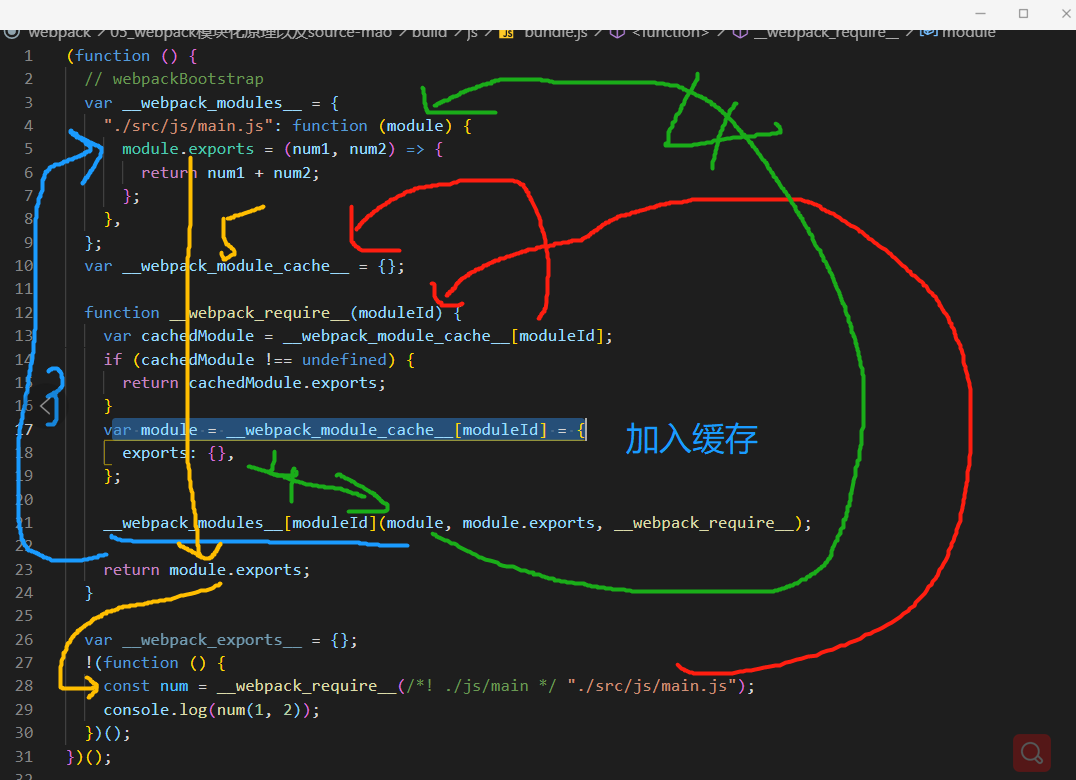Viewport: 1076px width, 780px height.
Task: Open the search magnifier button in the corner
Action: [x=1031, y=753]
